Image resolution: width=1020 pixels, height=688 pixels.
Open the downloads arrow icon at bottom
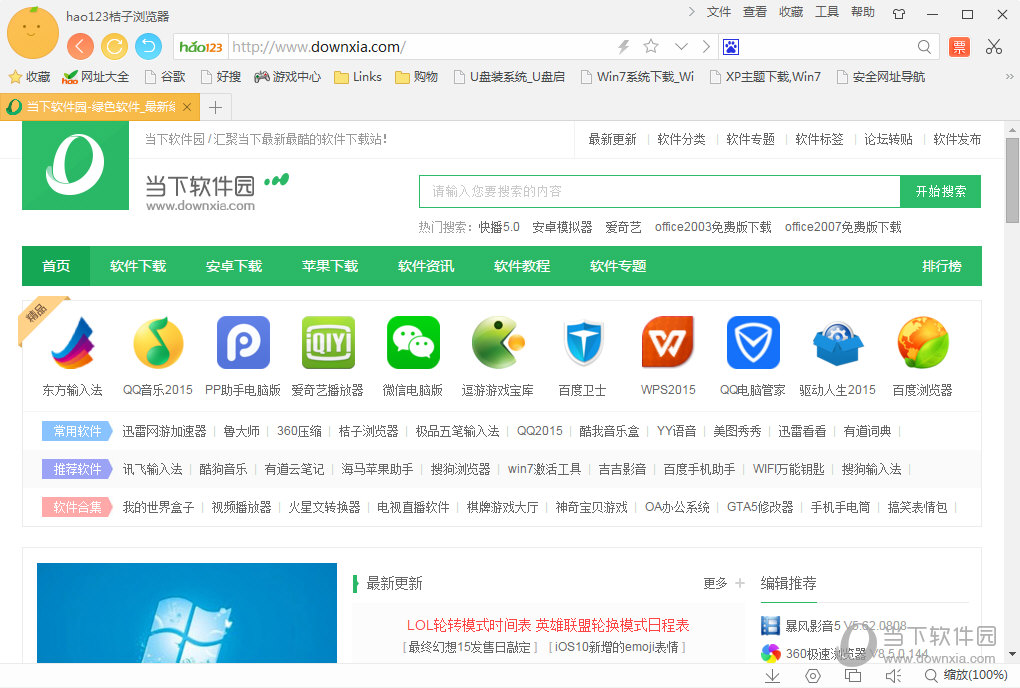pos(772,676)
